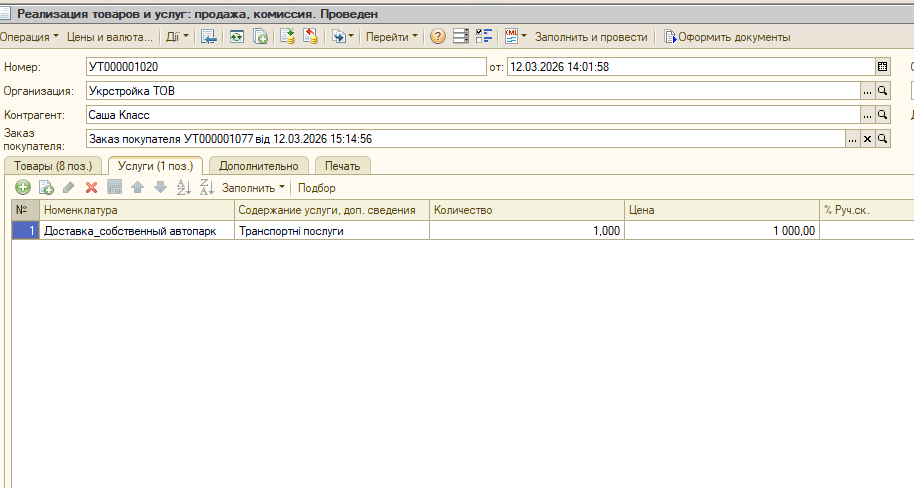Clear the Заказ покупателя field with X
Screen dimensions: 914x488
click(867, 139)
